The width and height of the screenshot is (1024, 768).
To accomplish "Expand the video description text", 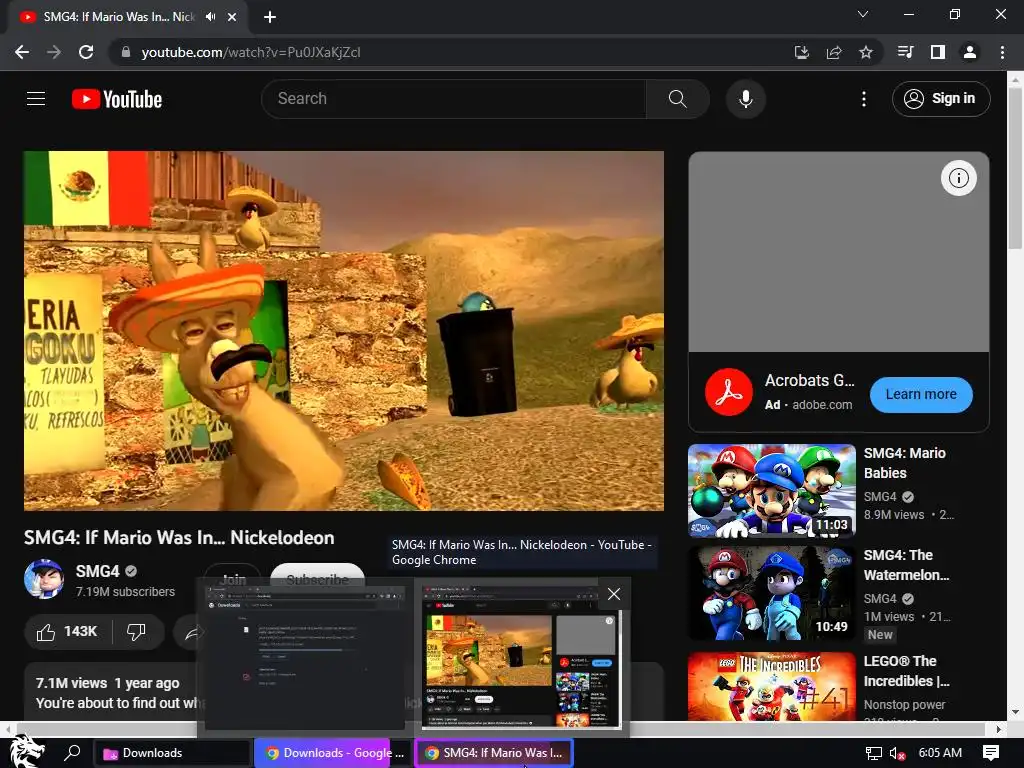I will tap(118, 703).
